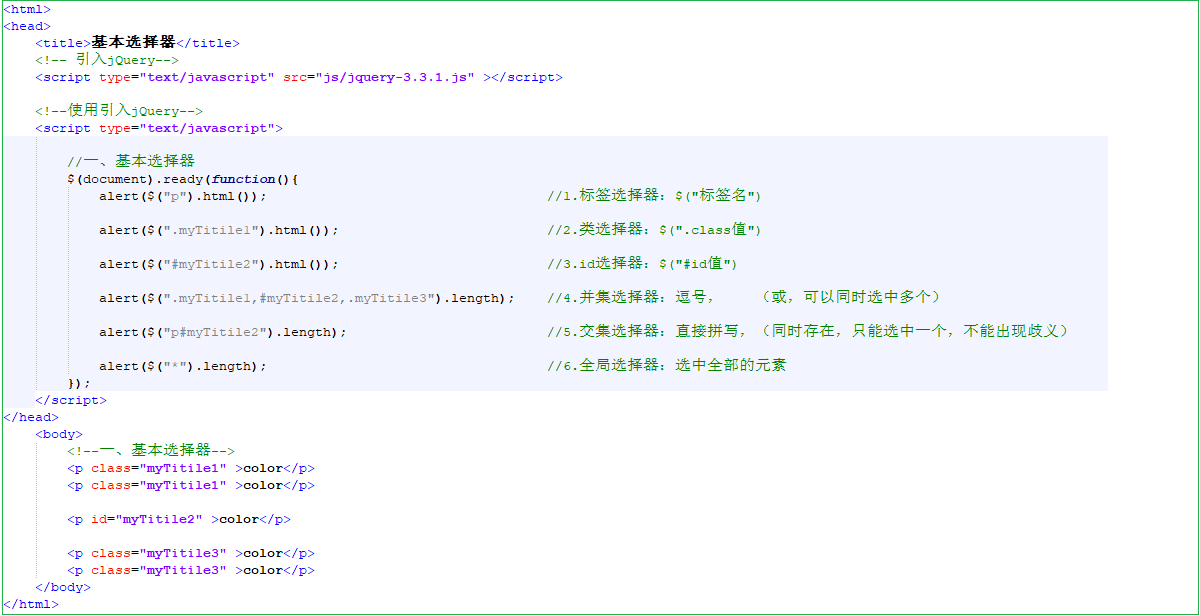Click the comment 2.类选择器
The height and width of the screenshot is (616, 1200).
point(654,230)
